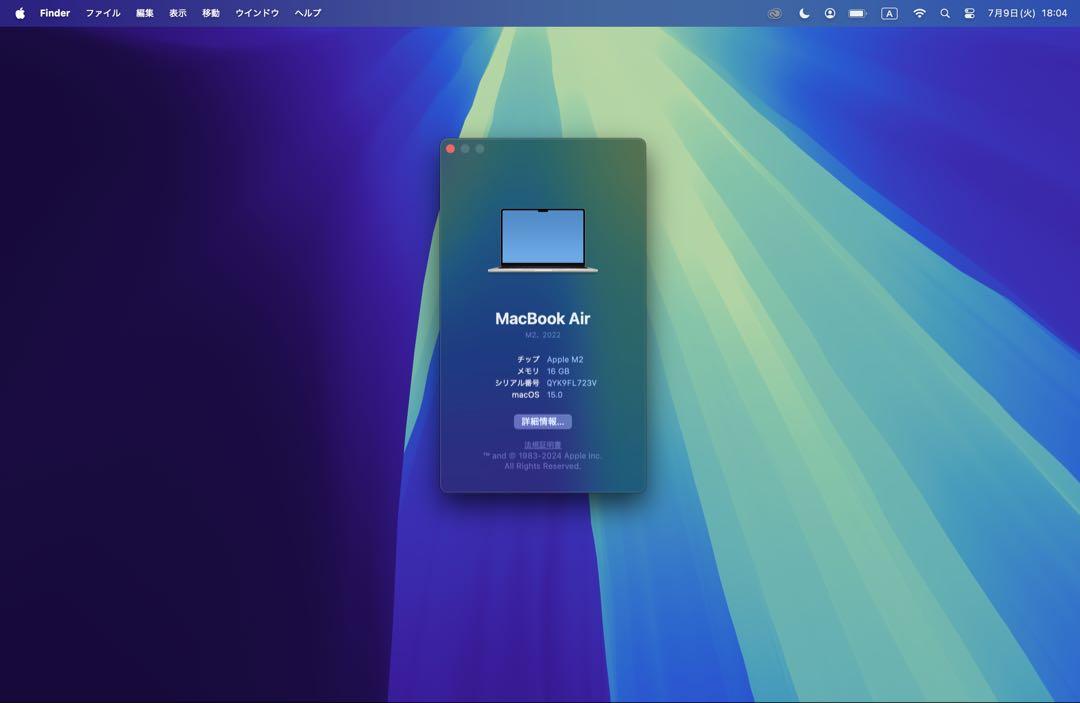Open the 法規証明書 link
The height and width of the screenshot is (703, 1080).
543,445
